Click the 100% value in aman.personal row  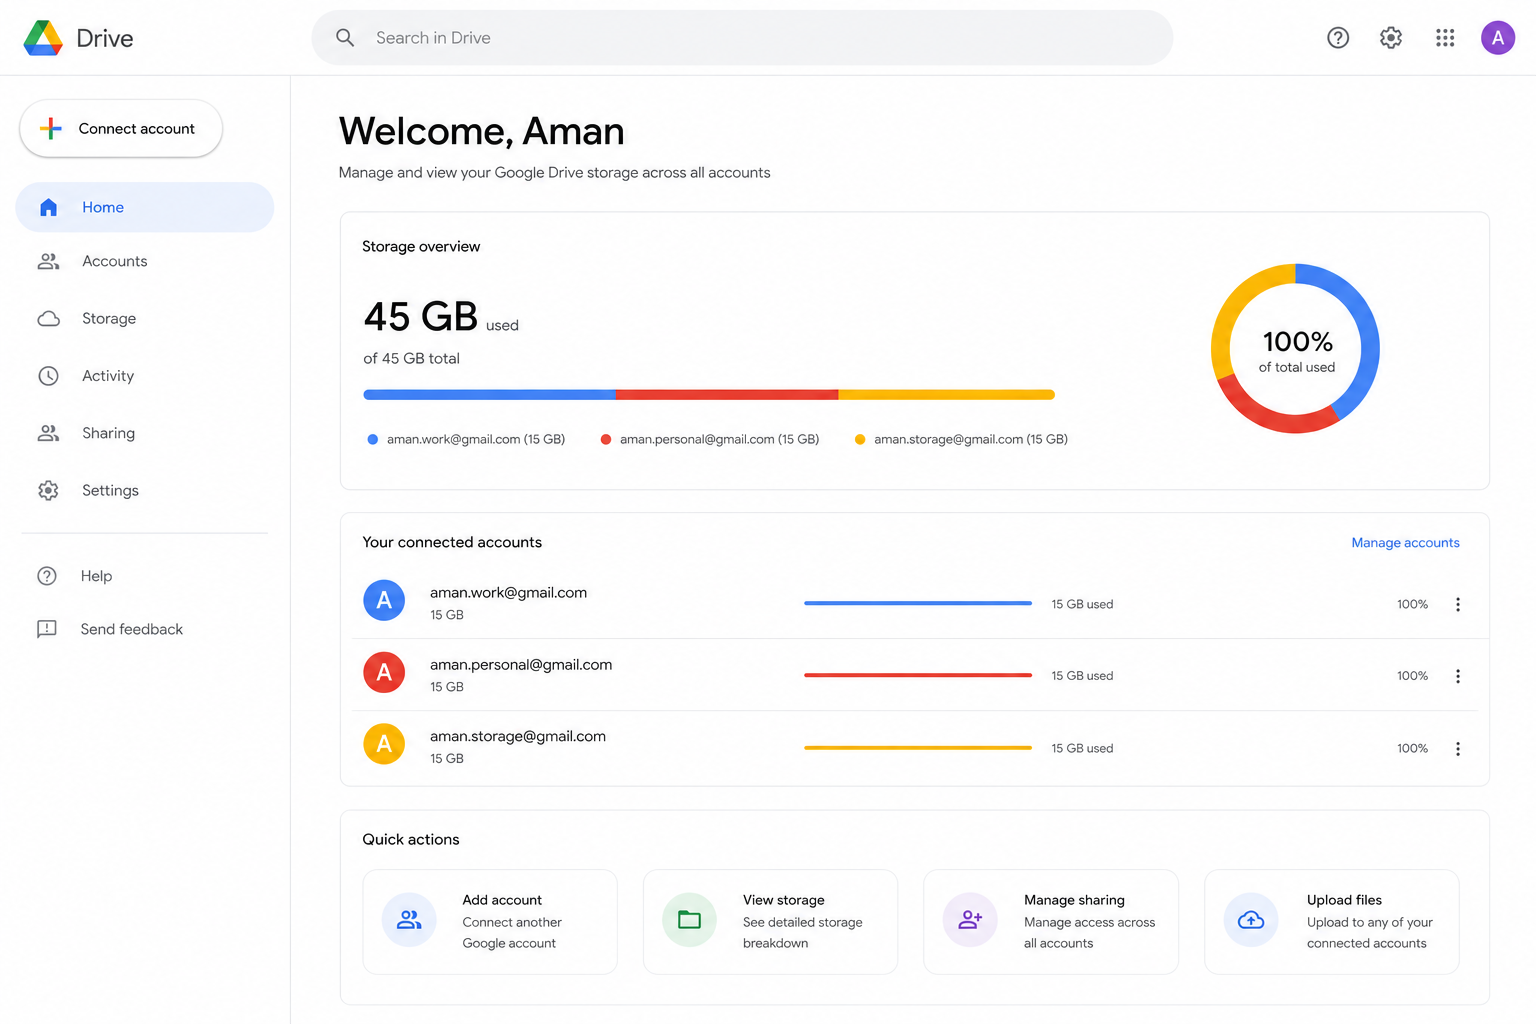pos(1412,676)
